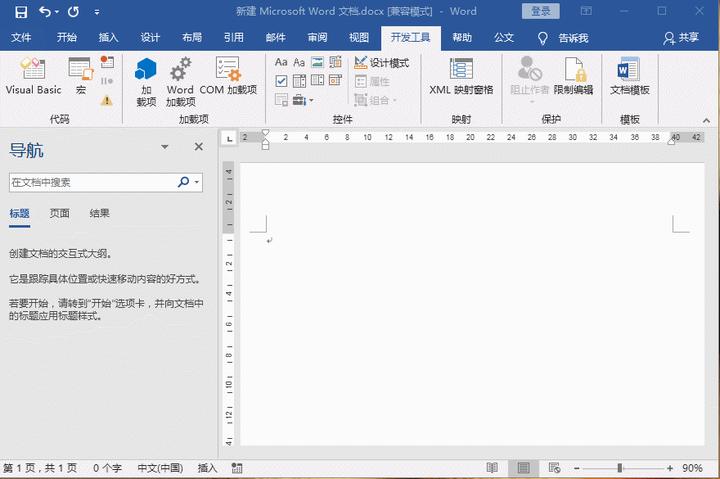
Task: Click page count in status bar
Action: [x=40, y=468]
